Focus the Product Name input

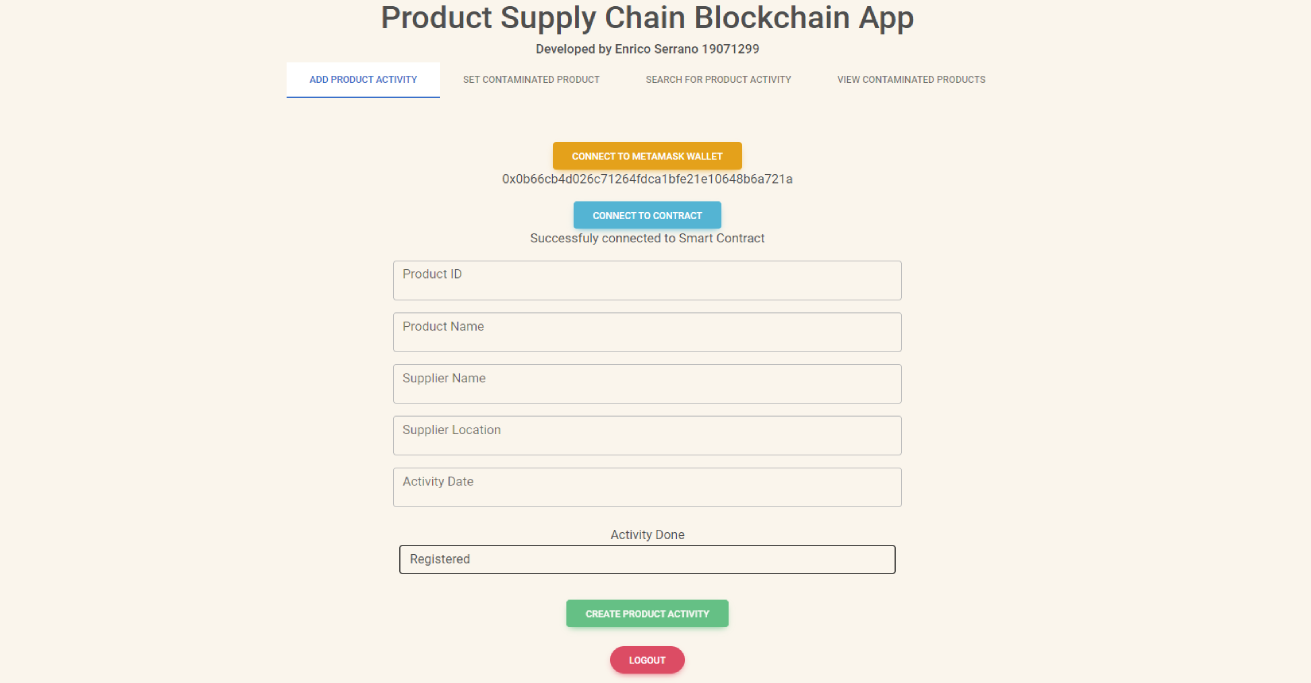(x=647, y=332)
